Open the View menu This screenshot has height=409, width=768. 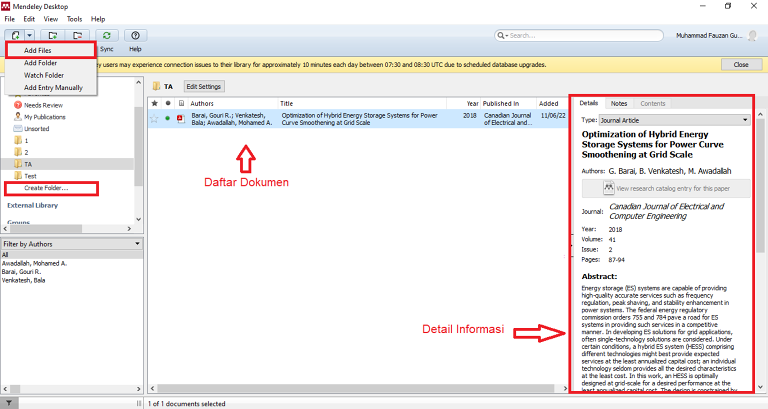(x=50, y=19)
